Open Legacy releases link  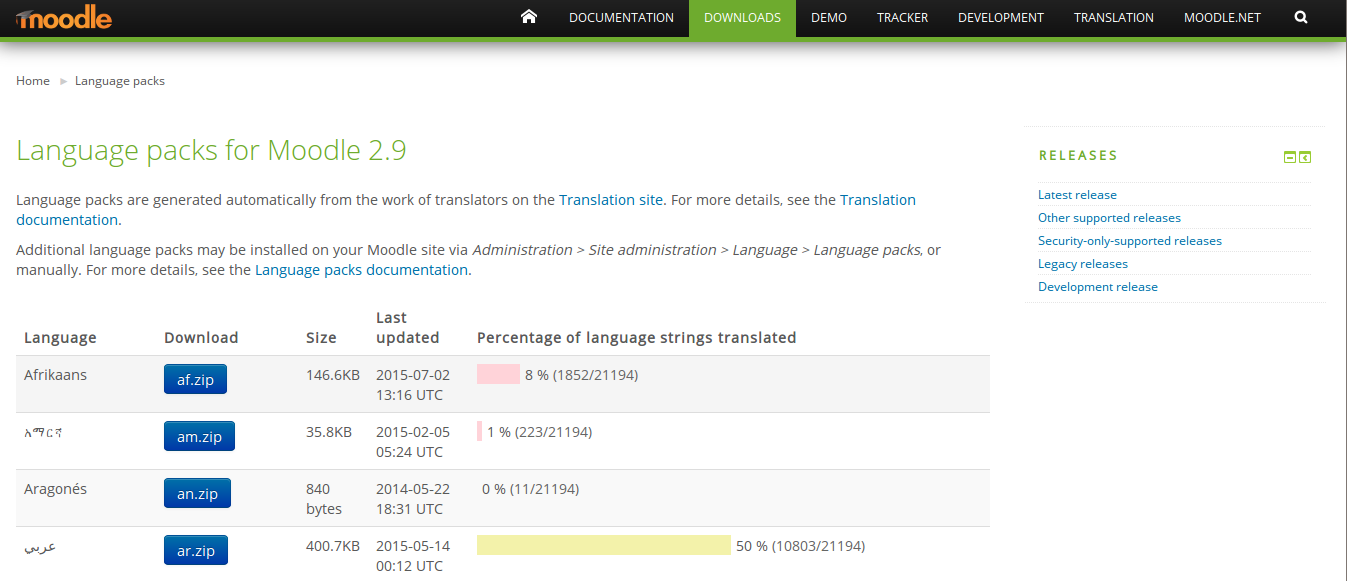click(1083, 264)
